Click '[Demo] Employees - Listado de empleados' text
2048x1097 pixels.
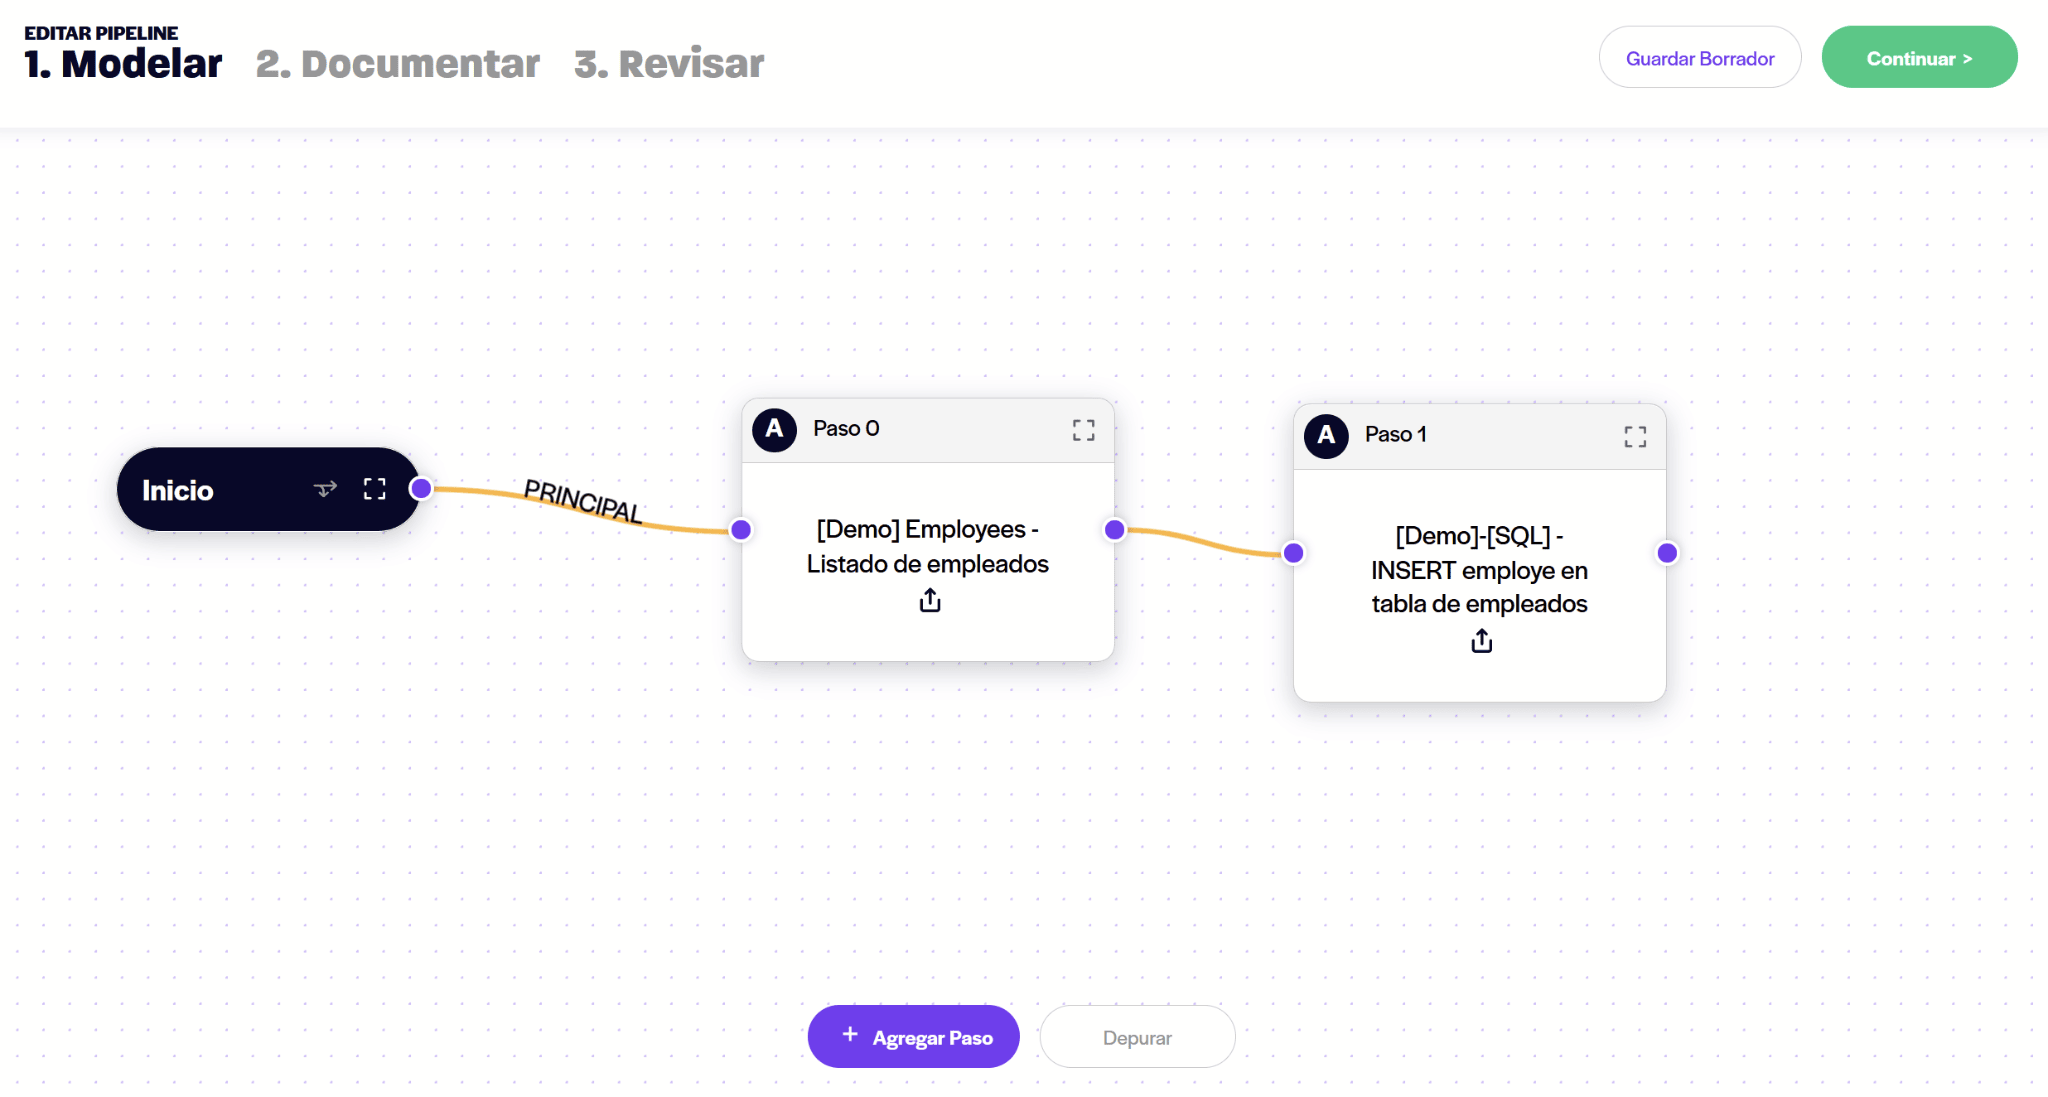[928, 546]
